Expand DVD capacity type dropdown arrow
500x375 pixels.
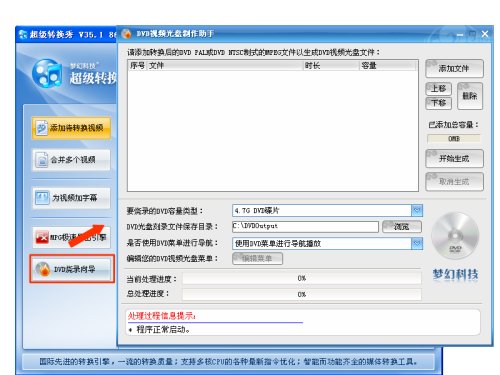tap(417, 210)
